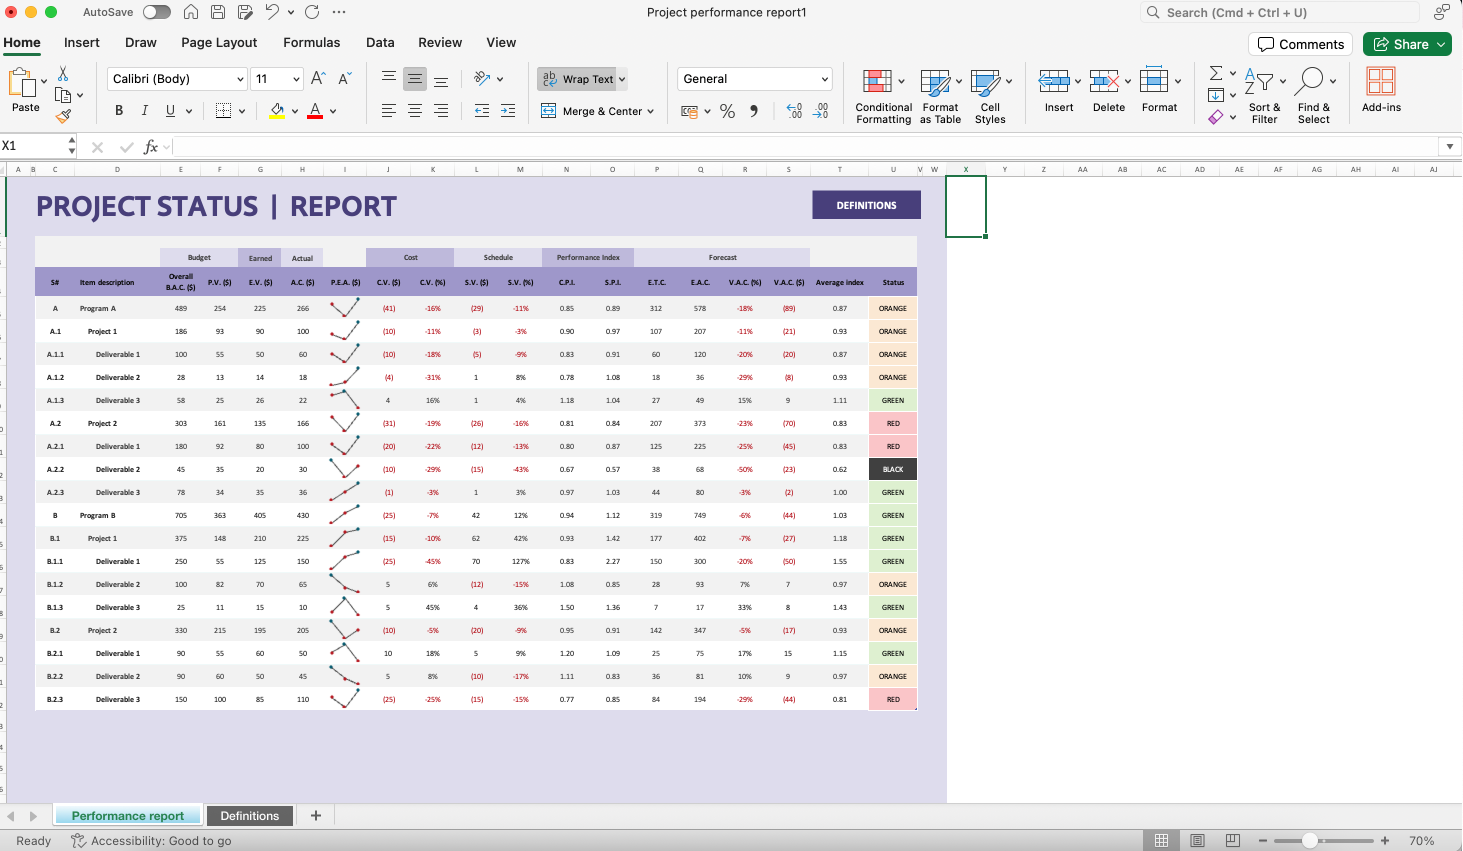
Task: Apply Underline formatting
Action: pos(171,110)
